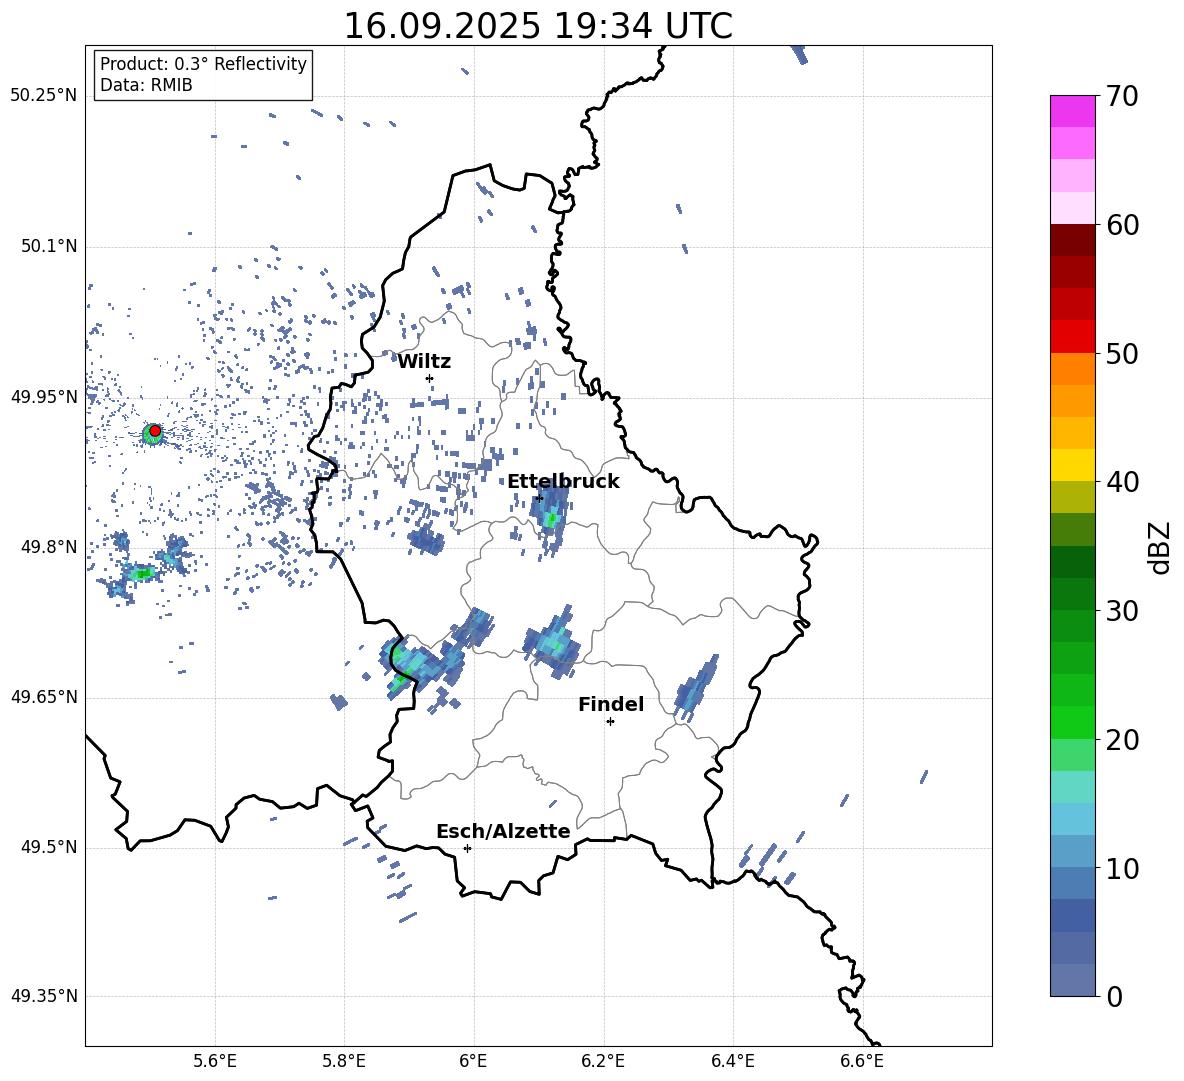The height and width of the screenshot is (1081, 1184).
Task: Pick the bright red swatch above 50
Action: click(1073, 336)
